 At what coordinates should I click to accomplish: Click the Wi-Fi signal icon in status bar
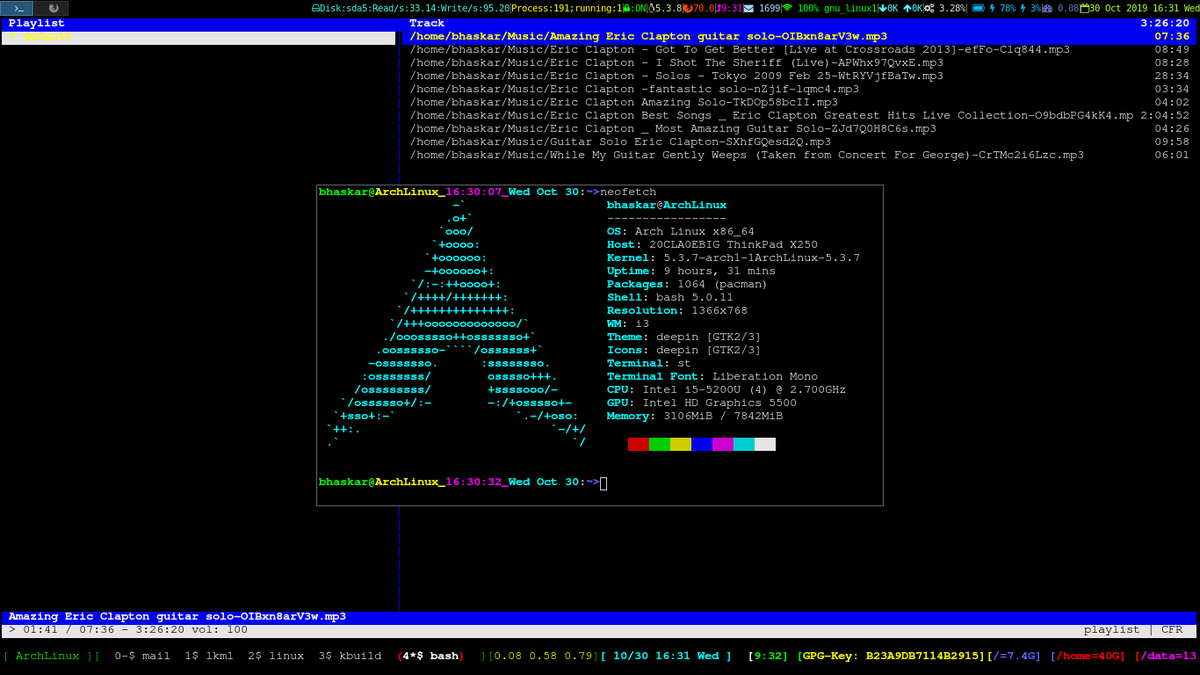point(787,8)
